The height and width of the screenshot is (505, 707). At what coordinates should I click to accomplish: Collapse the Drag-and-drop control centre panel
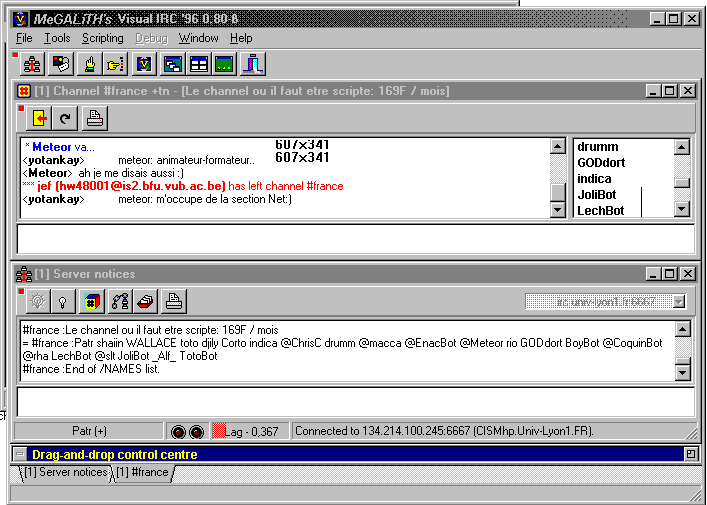tap(20, 454)
